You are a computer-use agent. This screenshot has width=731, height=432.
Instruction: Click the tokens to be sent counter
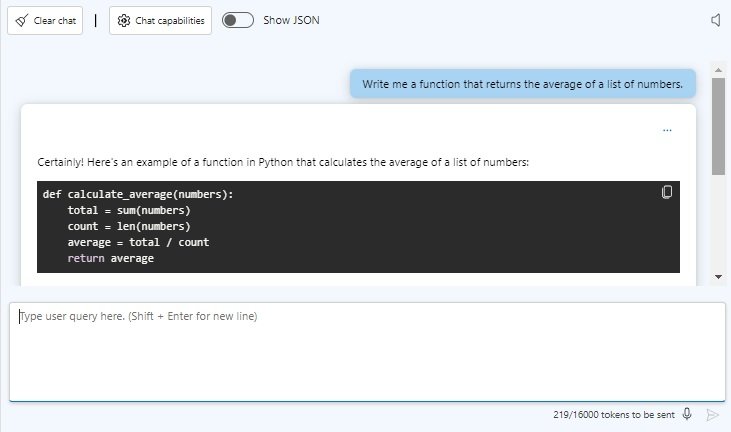pyautogui.click(x=614, y=415)
